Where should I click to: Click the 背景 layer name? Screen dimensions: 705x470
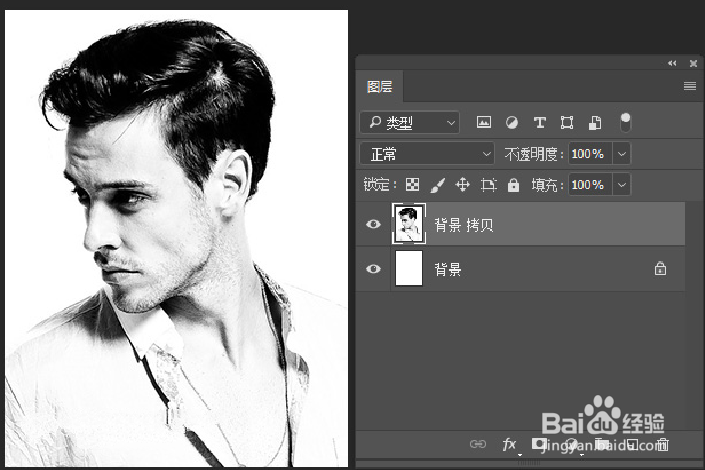tap(448, 269)
